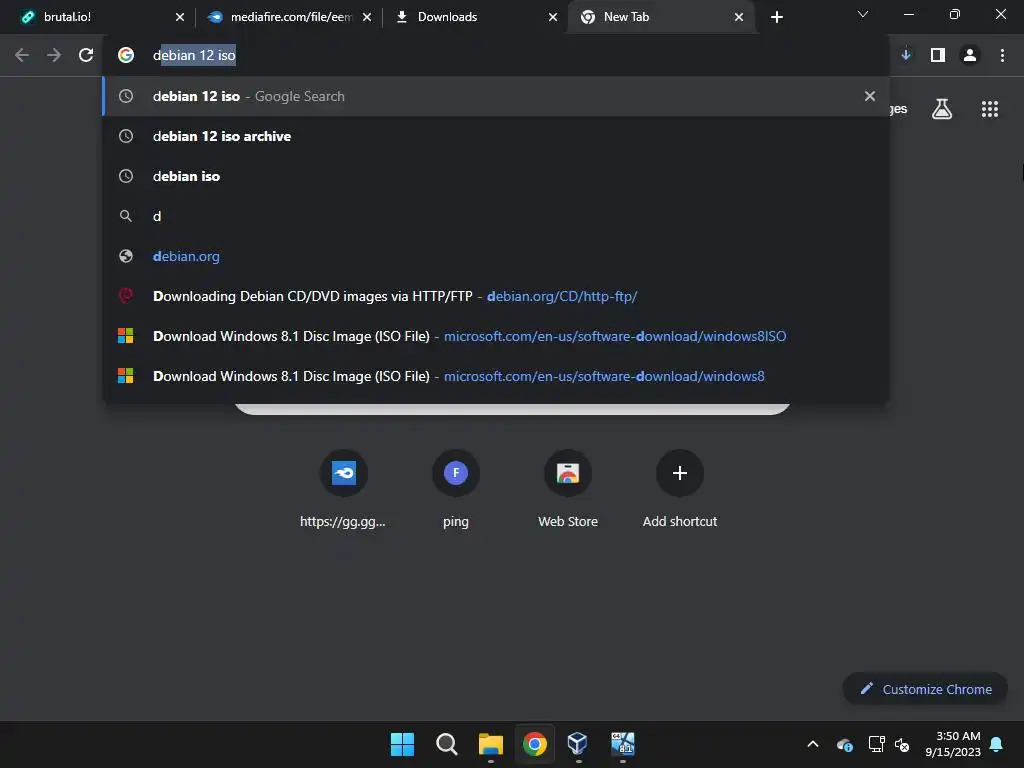This screenshot has height=768, width=1024.
Task: Toggle the side panel icon
Action: 938,56
